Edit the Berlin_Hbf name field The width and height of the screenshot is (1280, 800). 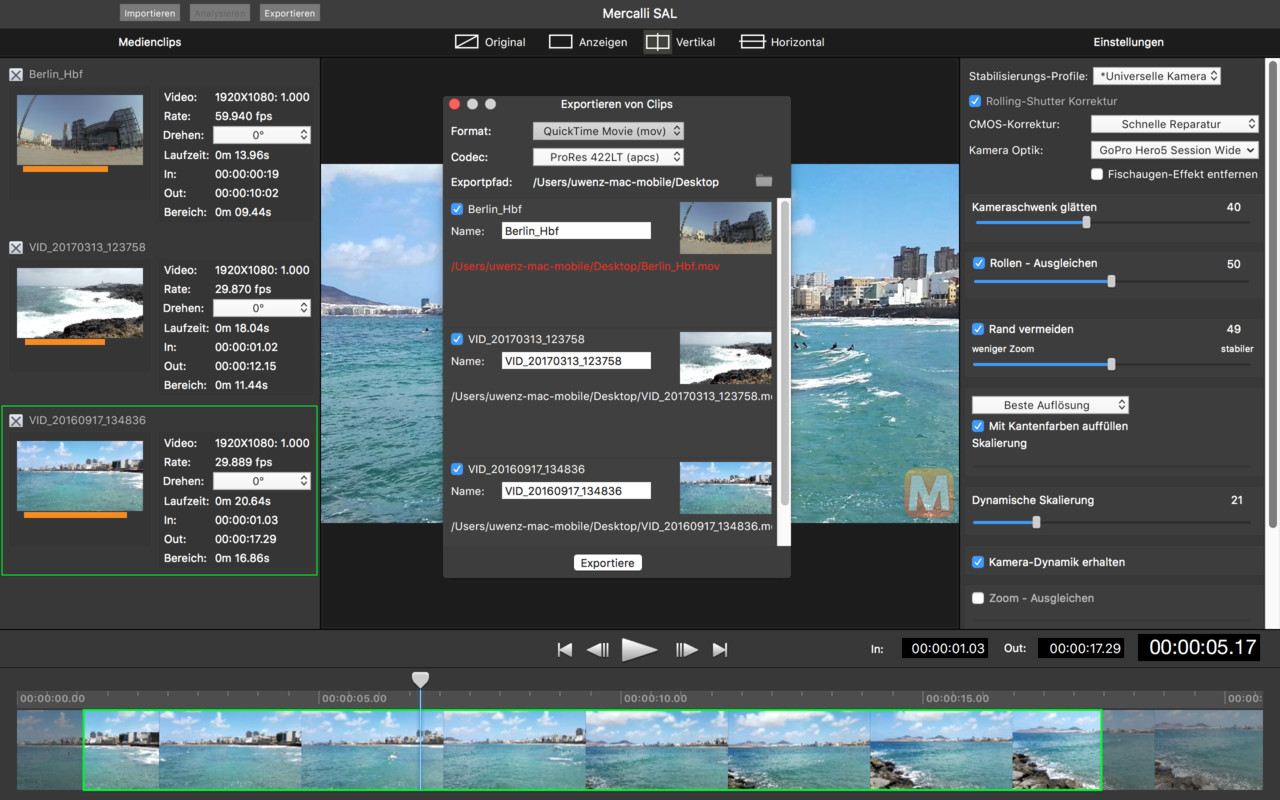click(576, 231)
